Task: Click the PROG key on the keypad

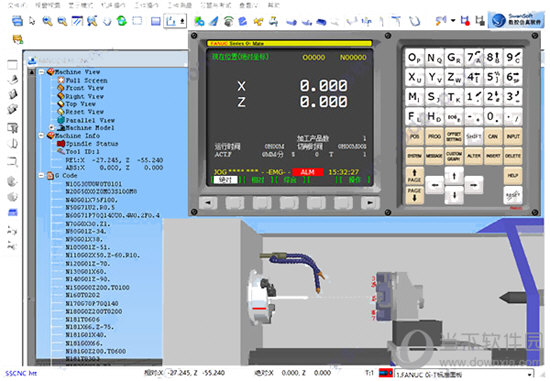Action: pyautogui.click(x=434, y=136)
